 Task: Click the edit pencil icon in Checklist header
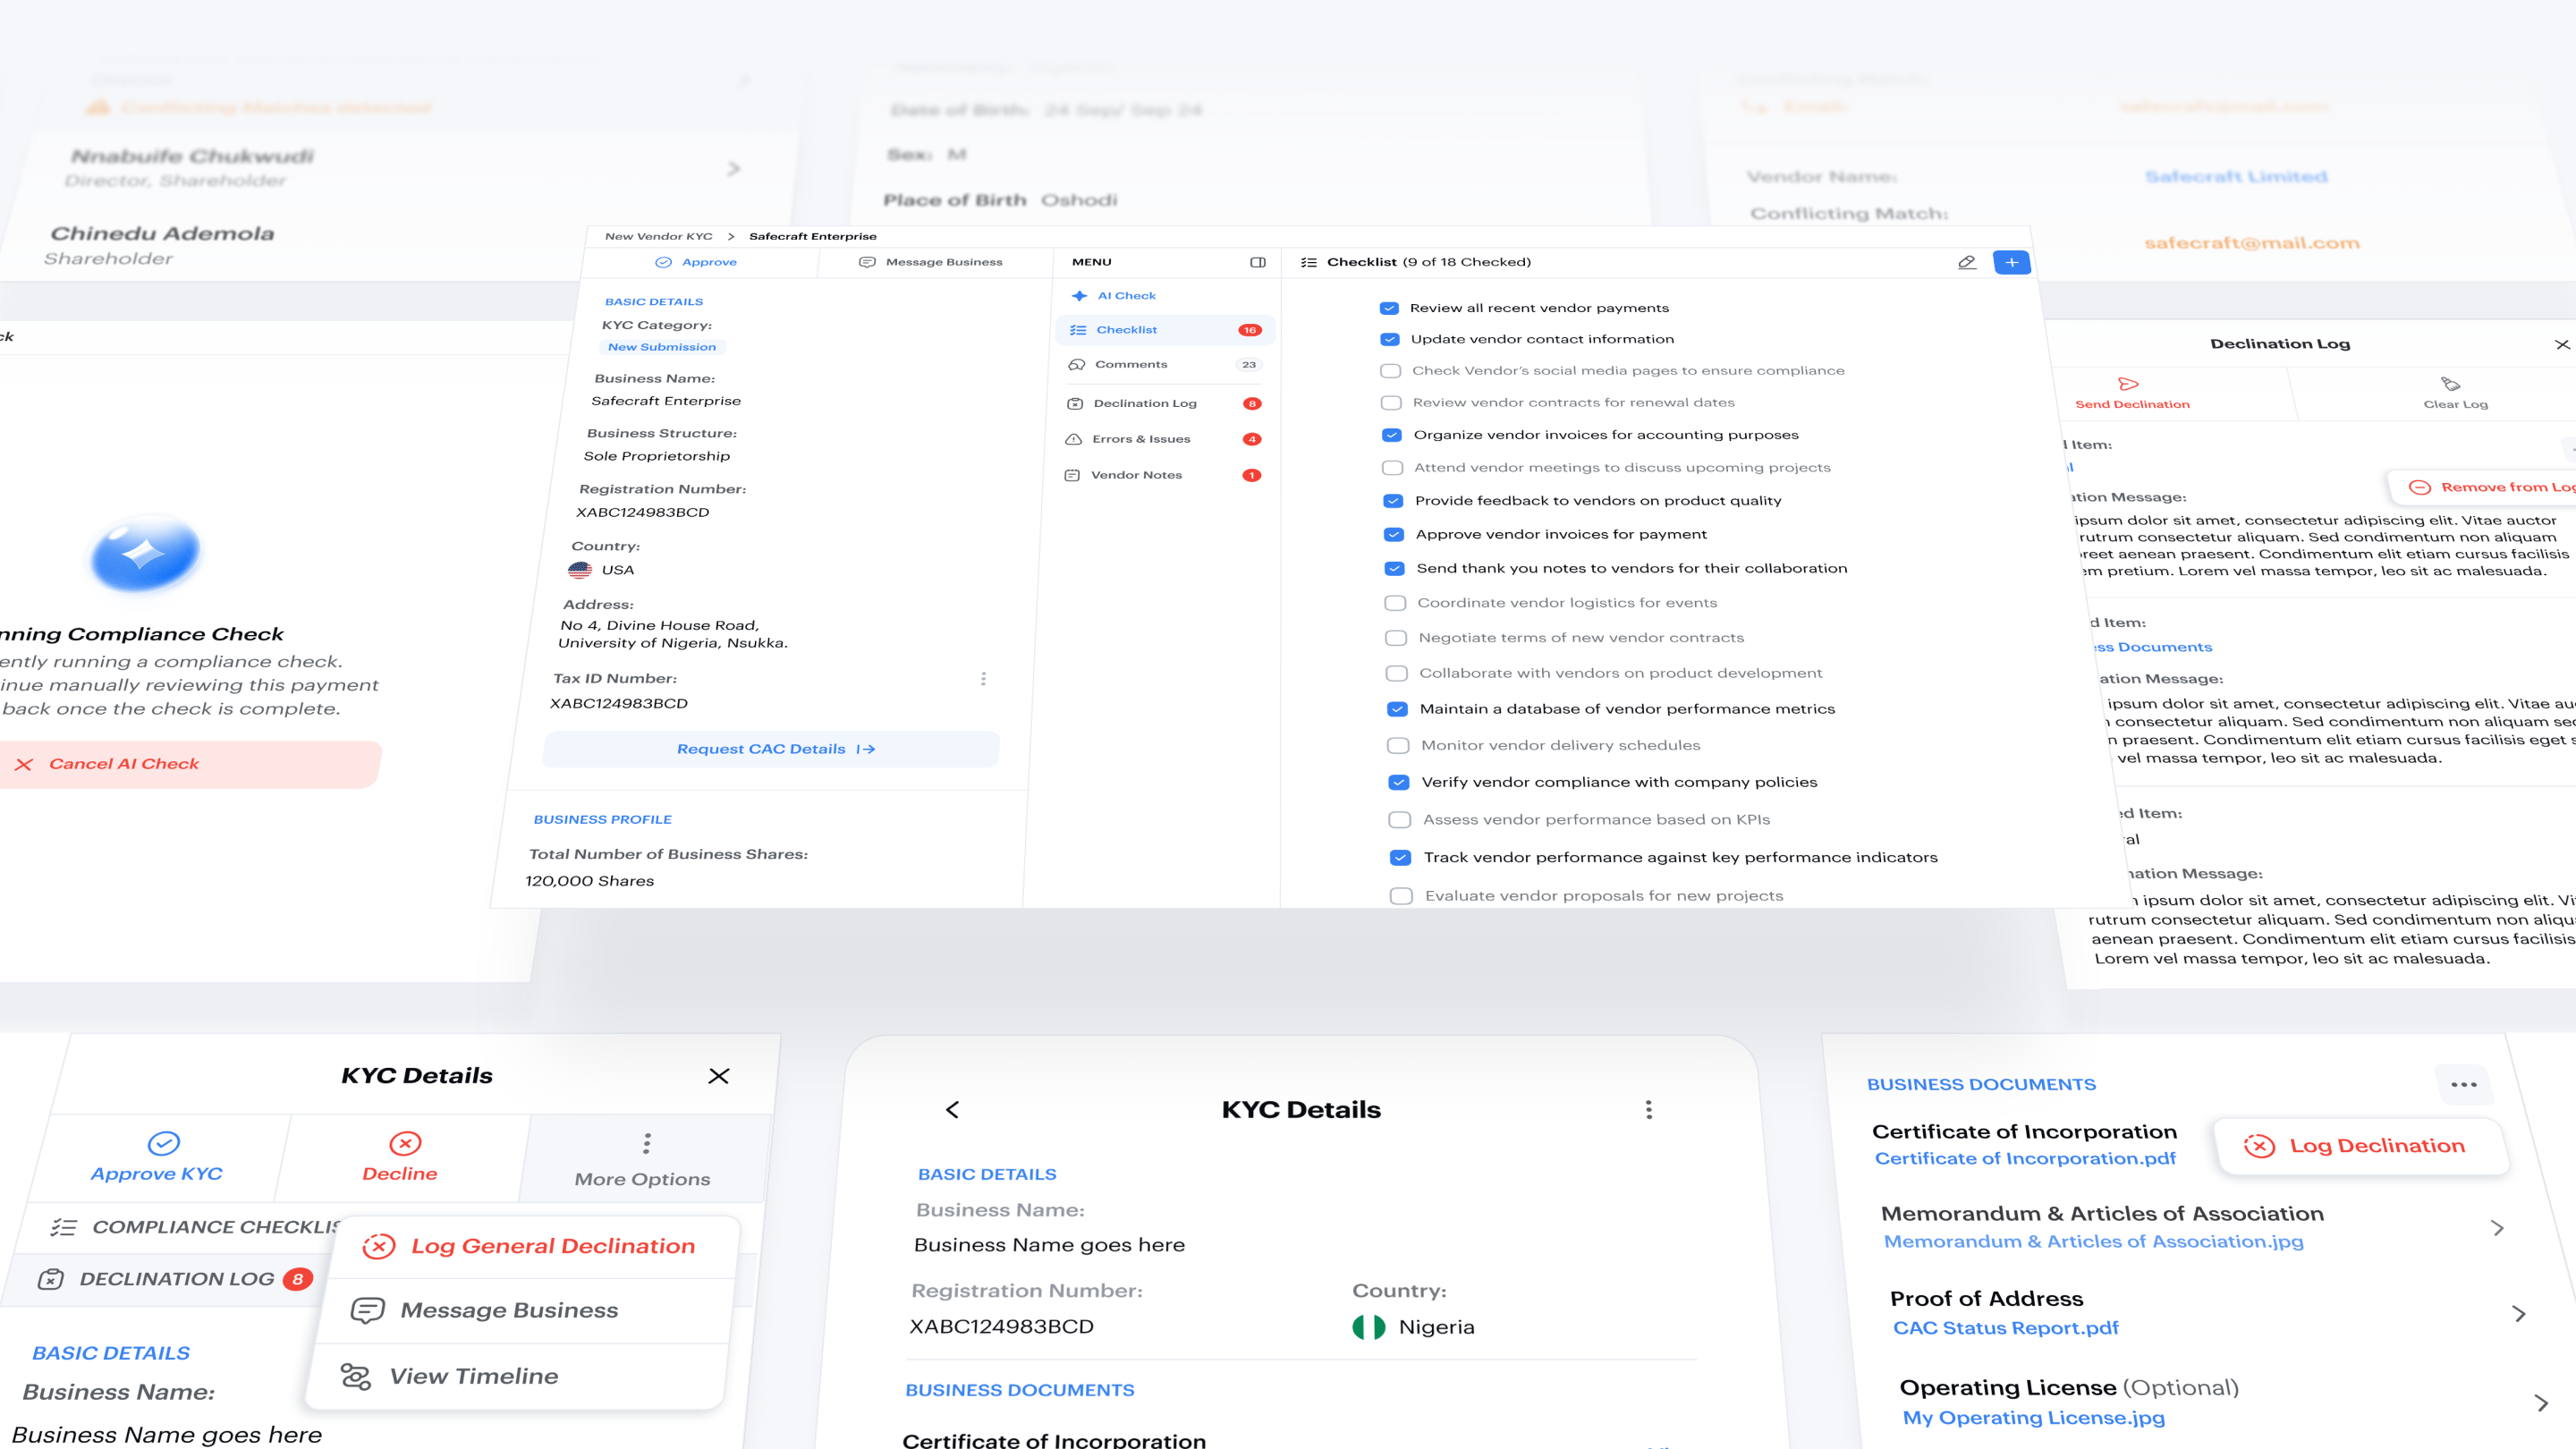(1966, 262)
